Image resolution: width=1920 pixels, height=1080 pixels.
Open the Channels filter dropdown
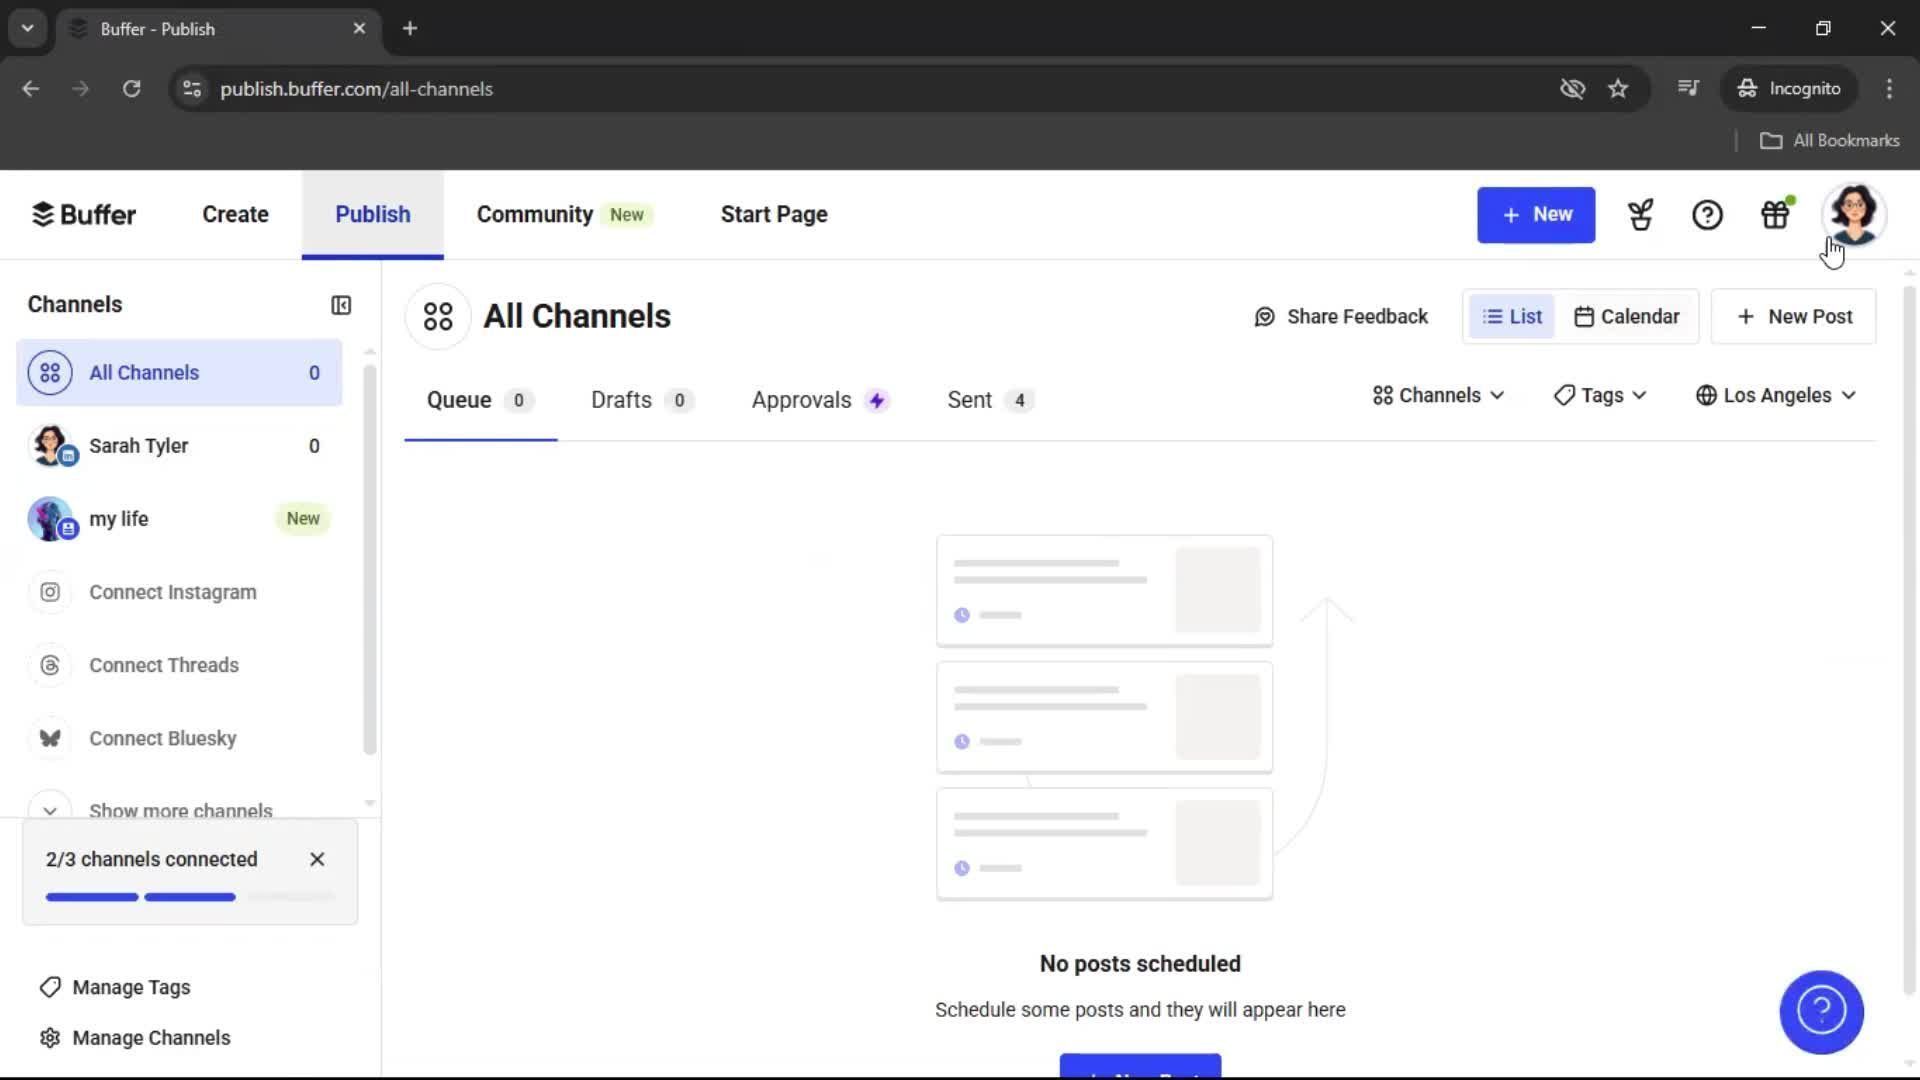coord(1438,395)
